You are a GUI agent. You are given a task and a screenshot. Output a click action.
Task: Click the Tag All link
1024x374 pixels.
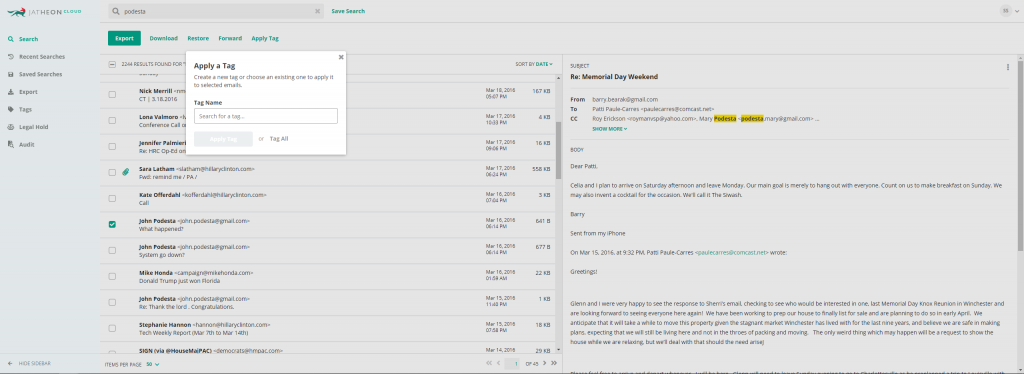[279, 138]
